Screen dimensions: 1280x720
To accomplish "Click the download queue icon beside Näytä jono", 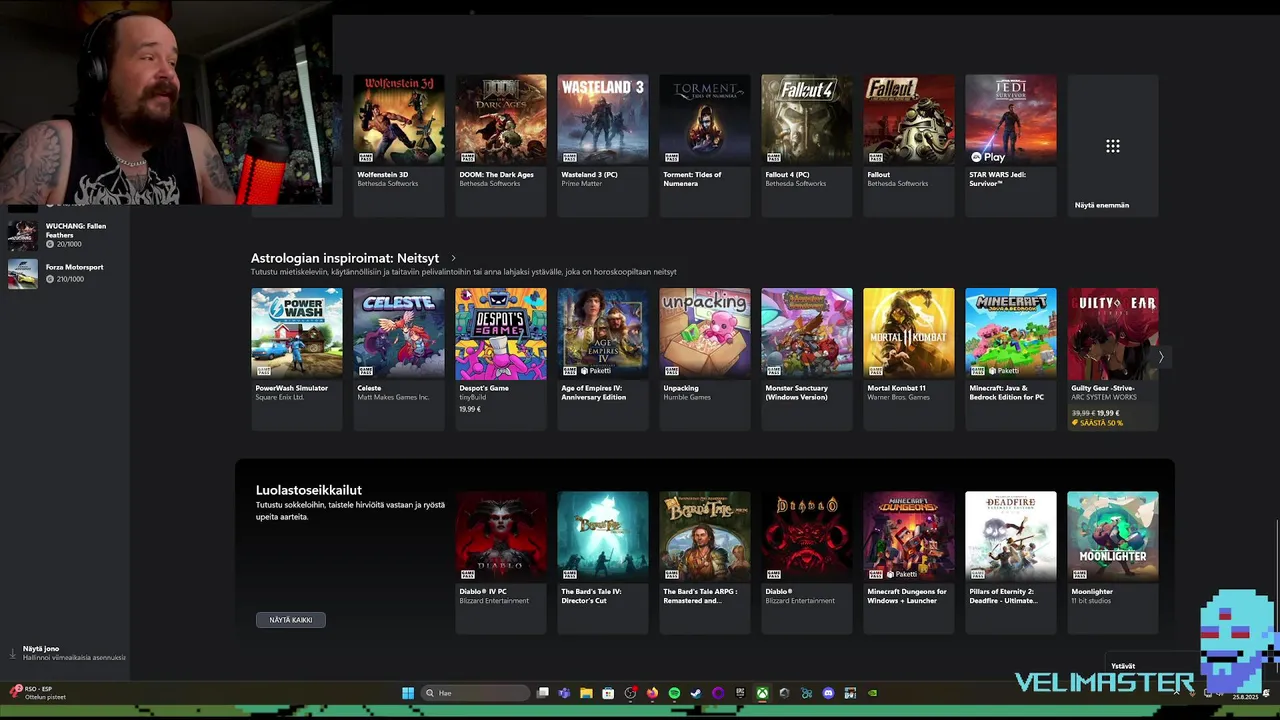I will pos(13,653).
